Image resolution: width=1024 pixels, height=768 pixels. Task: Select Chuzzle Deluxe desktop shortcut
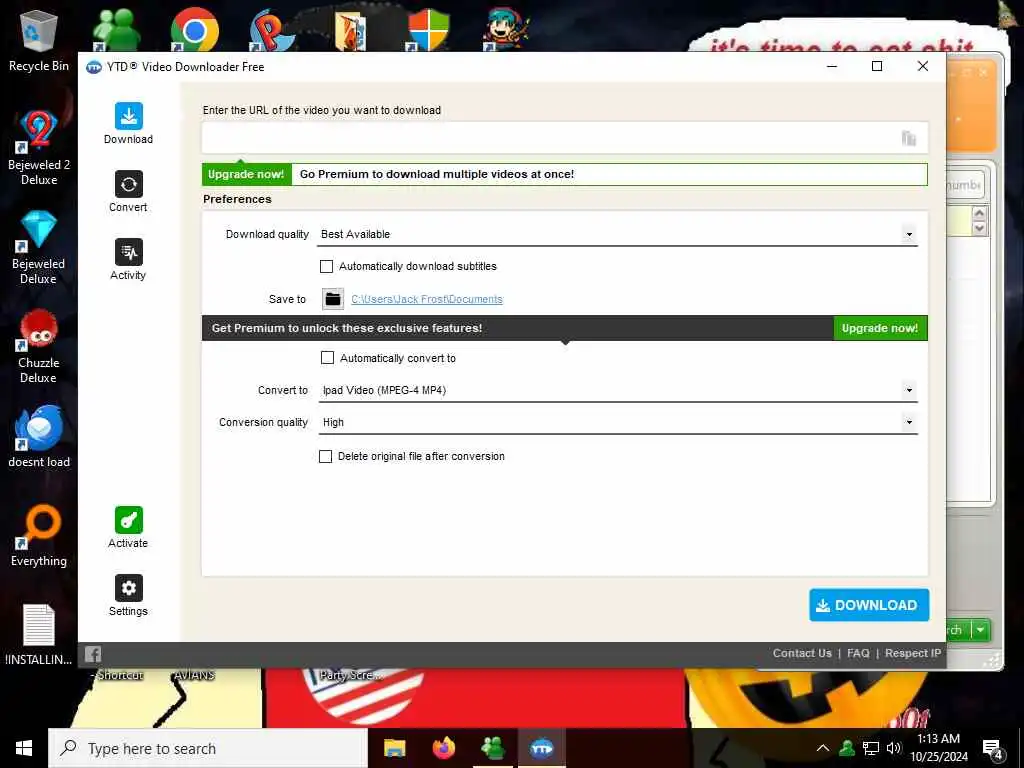(39, 345)
